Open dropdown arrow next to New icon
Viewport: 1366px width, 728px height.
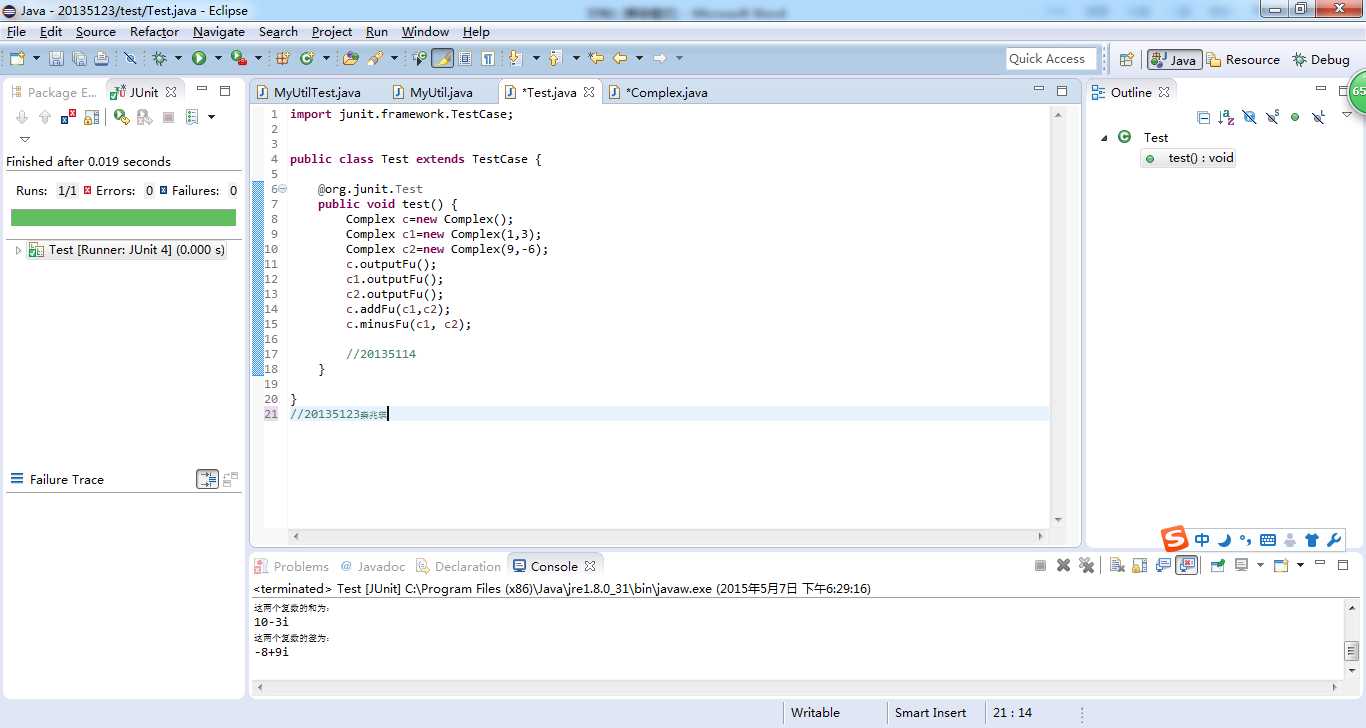[x=37, y=59]
